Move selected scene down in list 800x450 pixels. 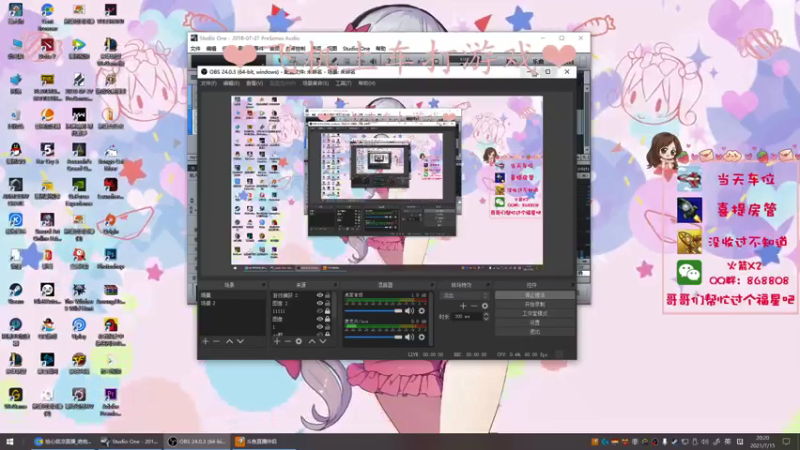point(240,341)
